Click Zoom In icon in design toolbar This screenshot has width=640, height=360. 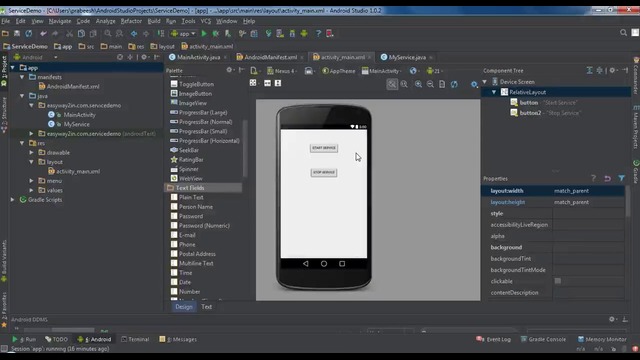tap(418, 84)
